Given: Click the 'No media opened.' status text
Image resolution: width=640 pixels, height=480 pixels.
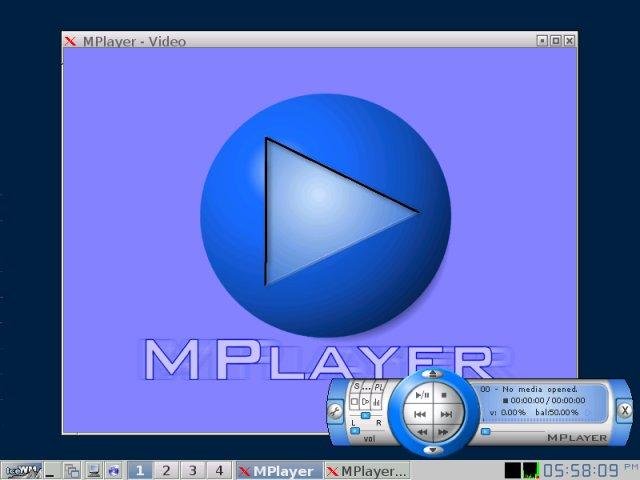Looking at the screenshot, I should (x=540, y=389).
